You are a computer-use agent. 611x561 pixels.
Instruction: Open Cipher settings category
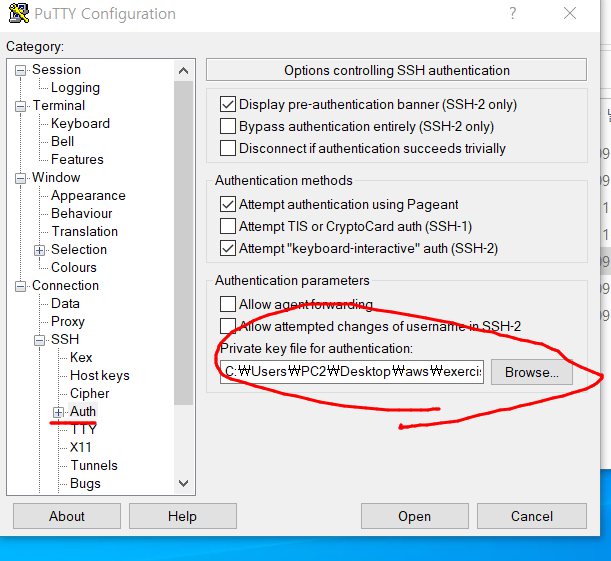coord(90,393)
